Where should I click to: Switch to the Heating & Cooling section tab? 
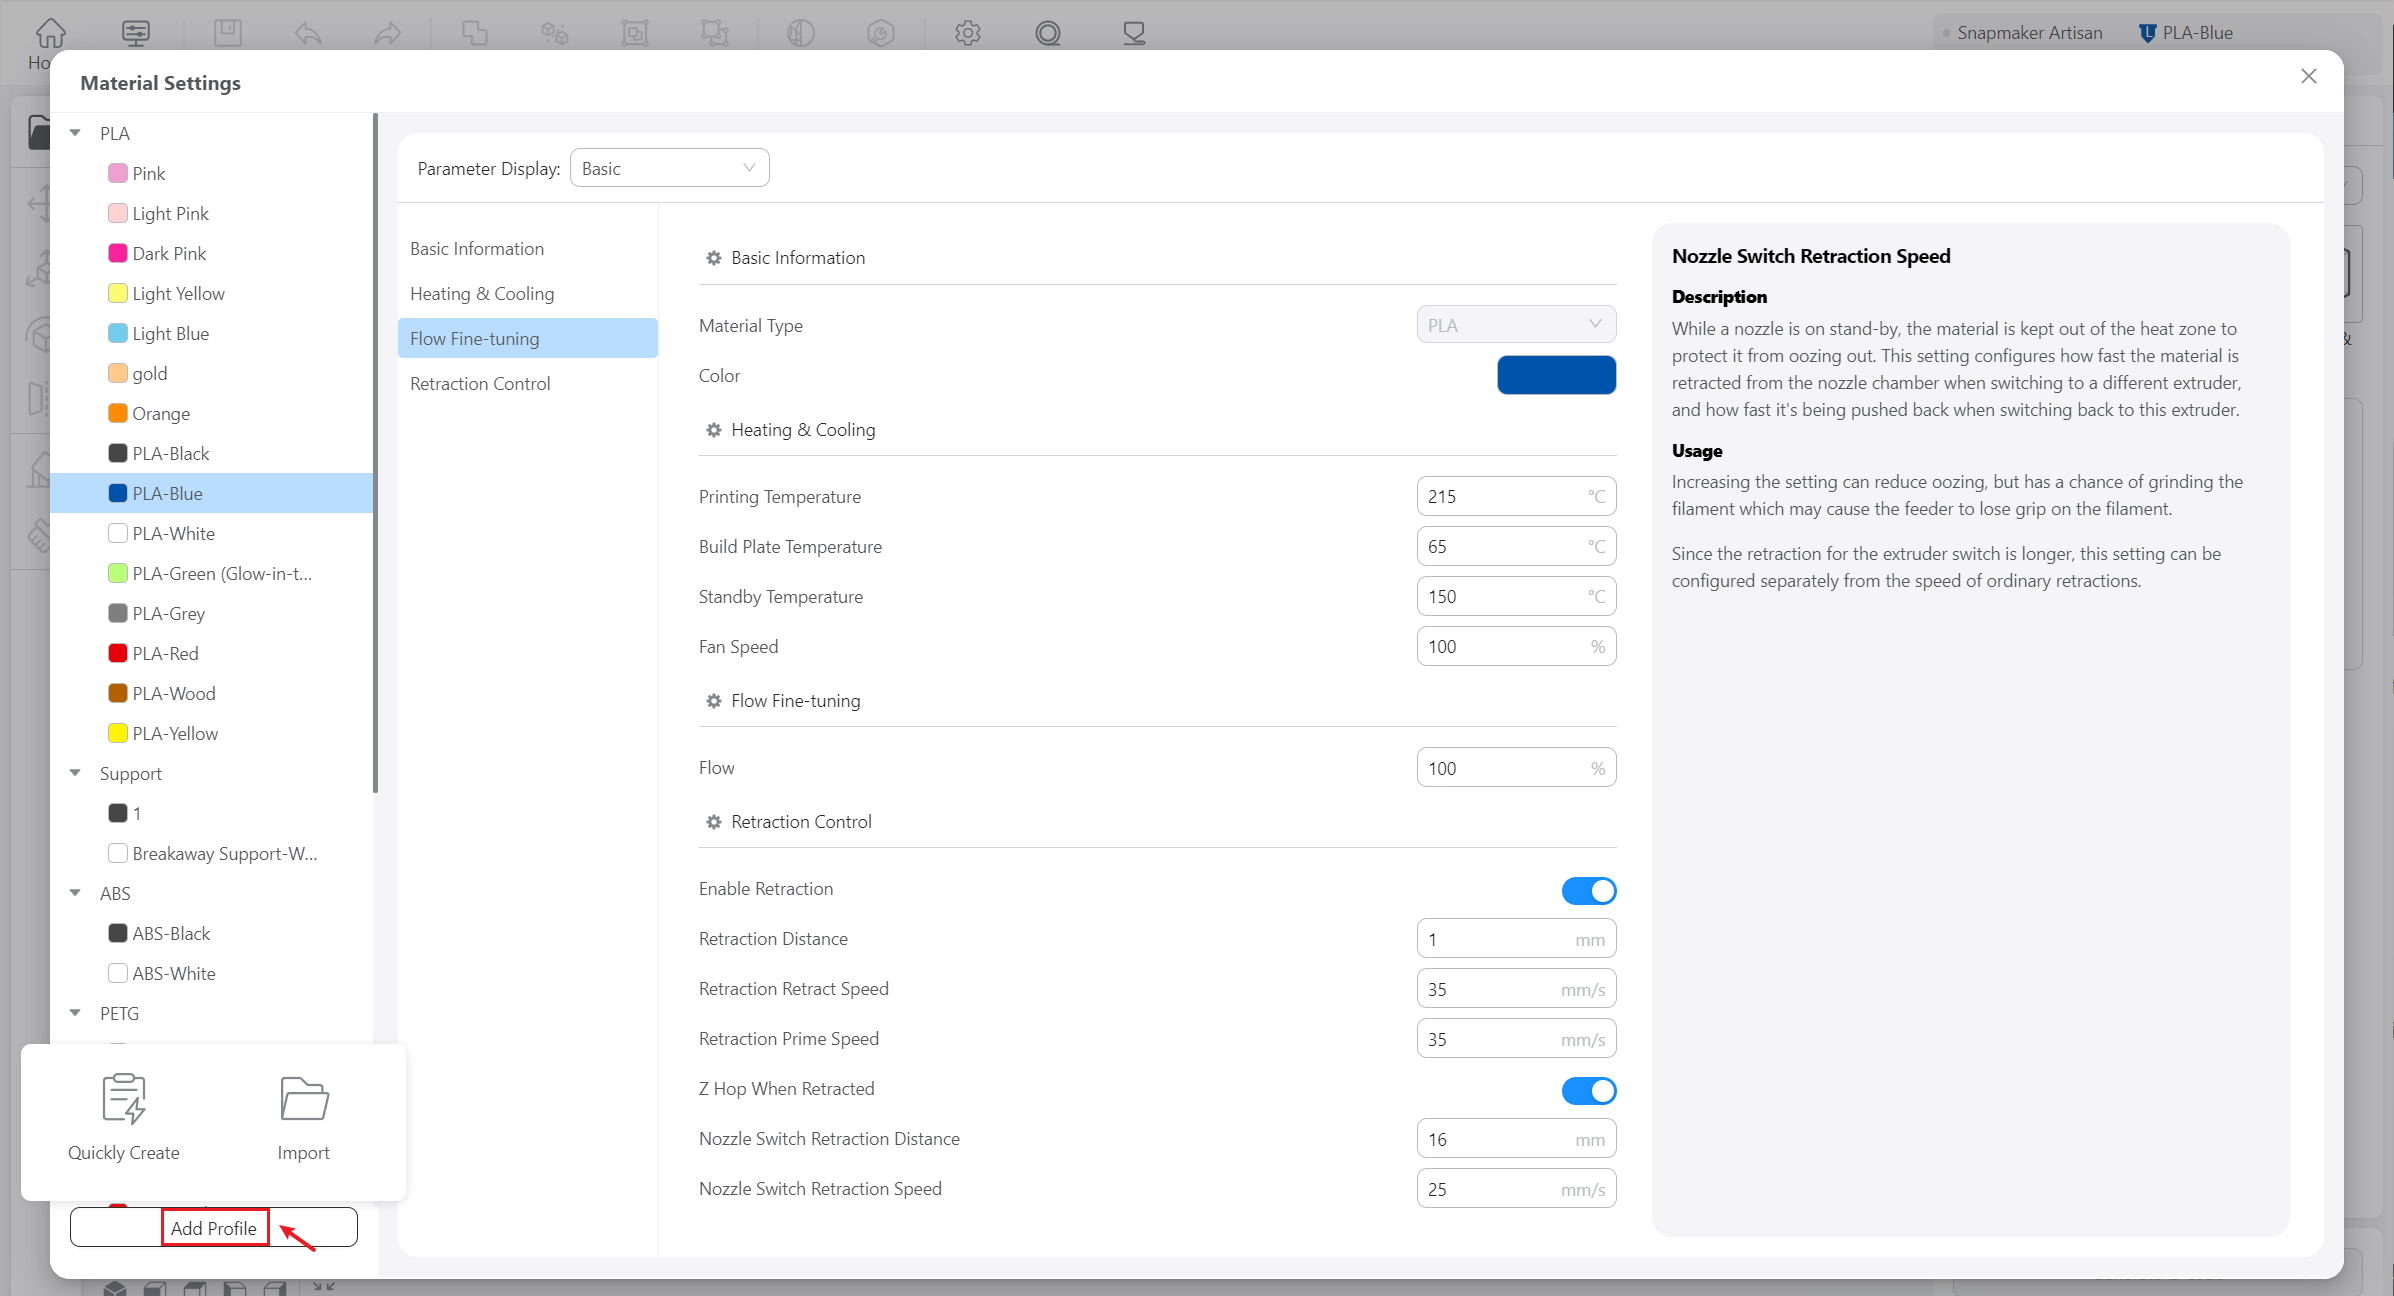point(527,293)
